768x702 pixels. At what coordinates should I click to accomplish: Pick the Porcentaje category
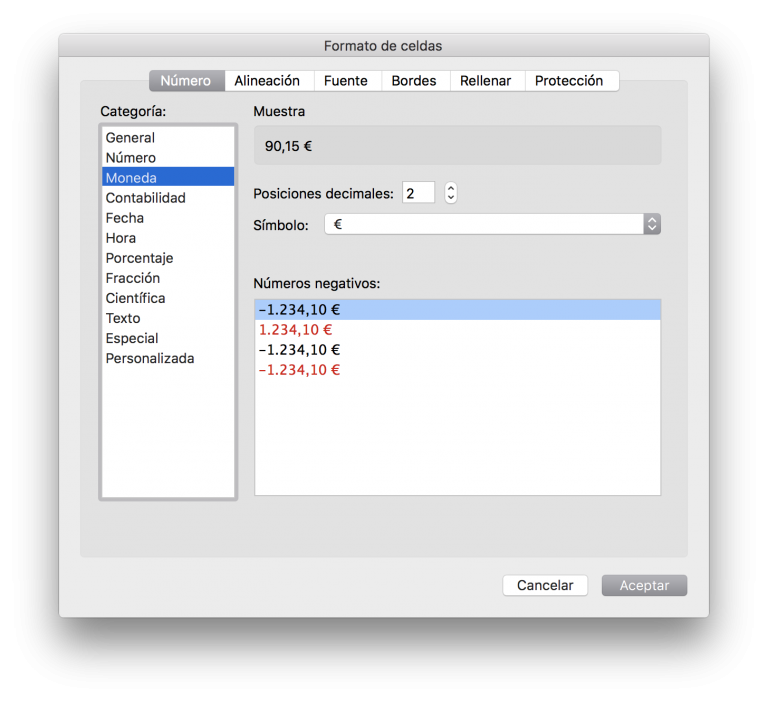point(168,258)
